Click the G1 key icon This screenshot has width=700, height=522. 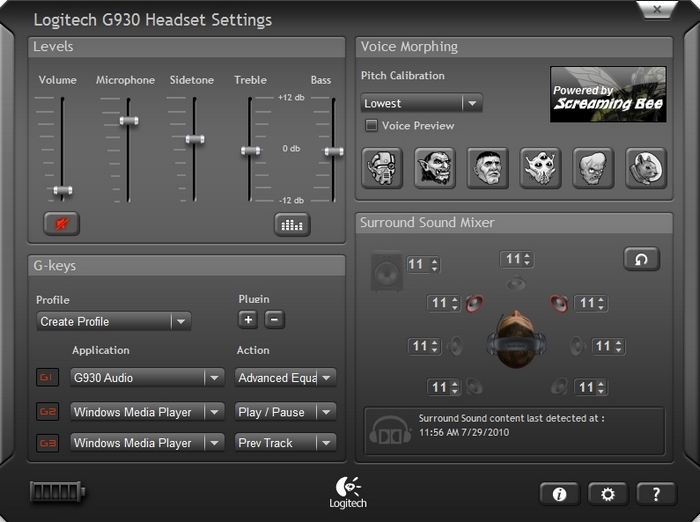click(47, 377)
